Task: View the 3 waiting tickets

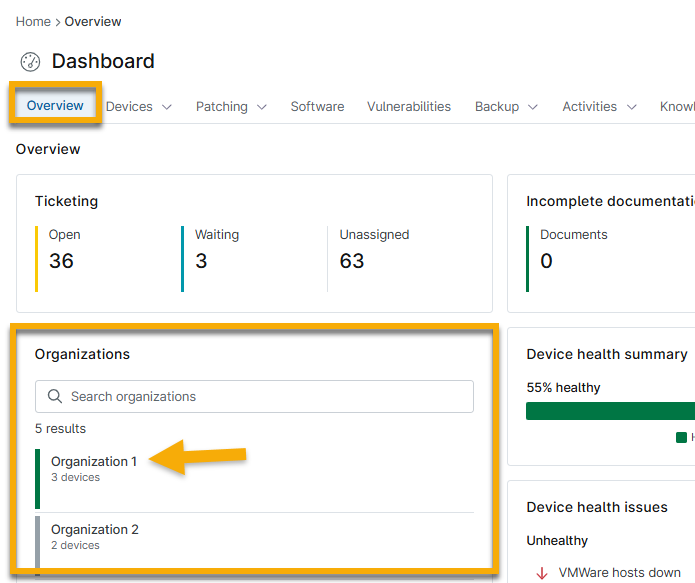Action: pyautogui.click(x=200, y=261)
